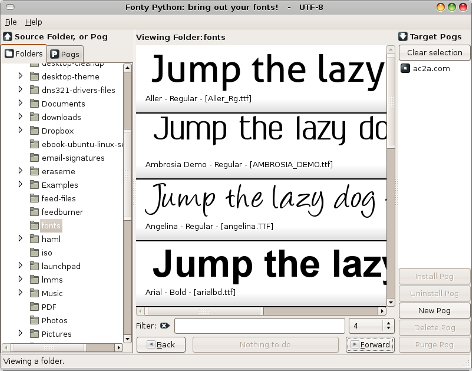Screen dimensions: 472x371
Task: Click the lmms folder icon
Action: click(34, 279)
